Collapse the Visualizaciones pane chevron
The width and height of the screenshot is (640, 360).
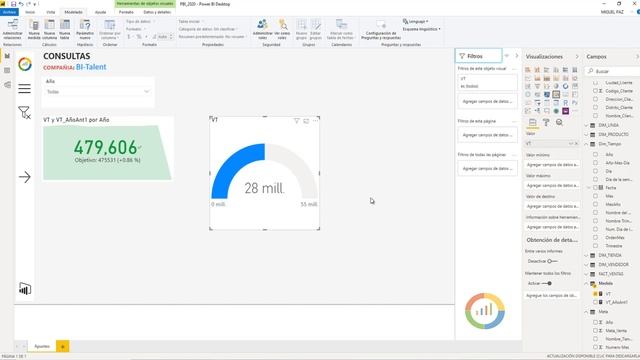pos(577,56)
